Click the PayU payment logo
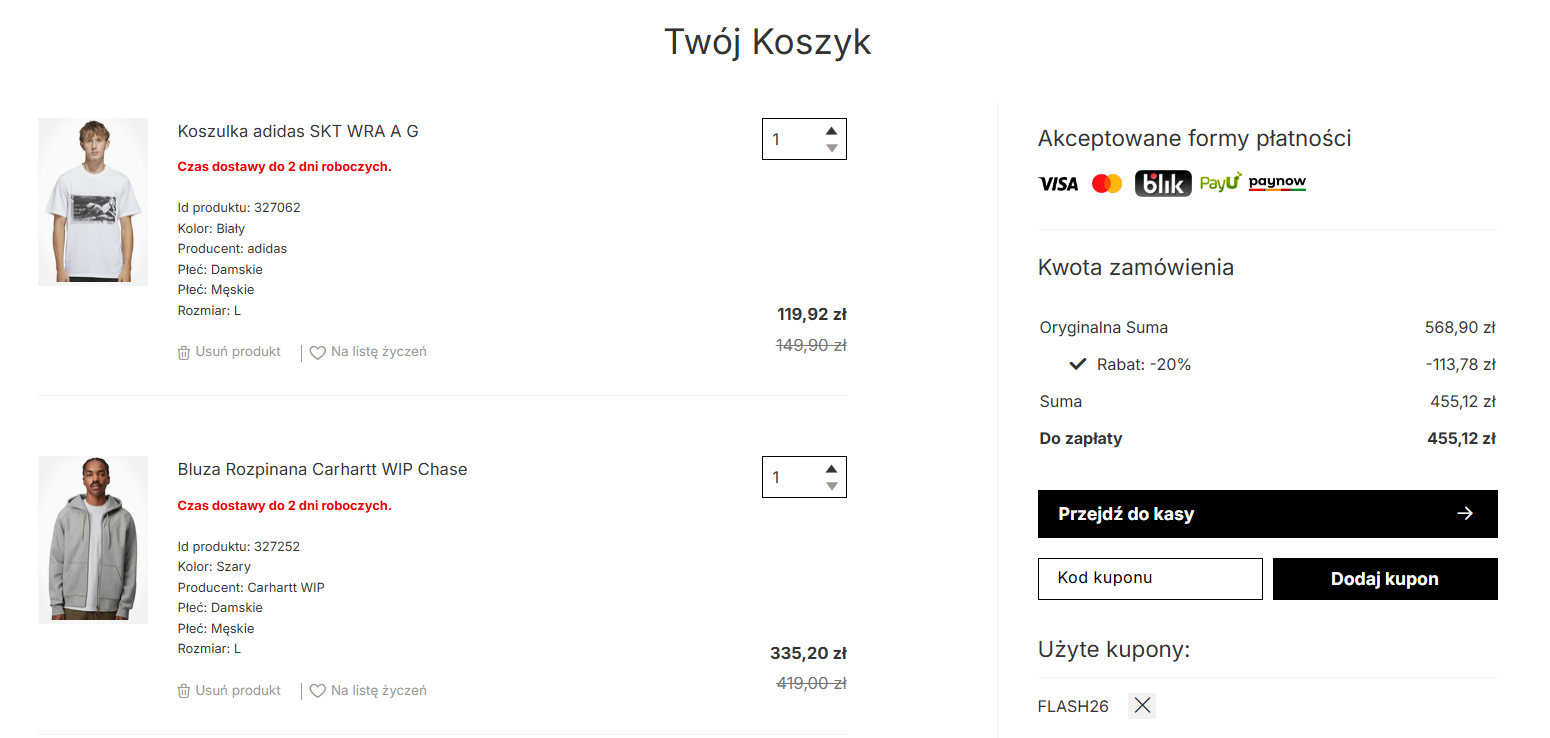Image resolution: width=1550 pixels, height=738 pixels. (1220, 182)
